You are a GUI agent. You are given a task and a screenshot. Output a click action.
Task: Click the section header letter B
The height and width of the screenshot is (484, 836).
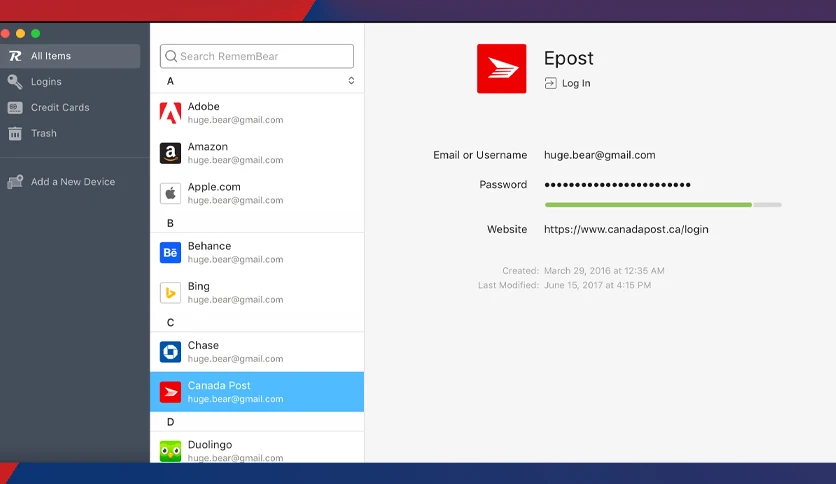point(171,223)
